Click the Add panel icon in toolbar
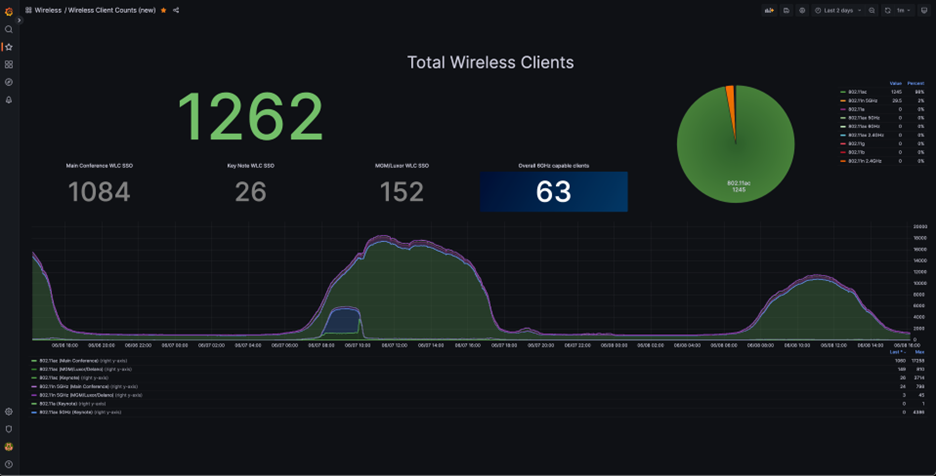Screen dimensions: 936x476 pos(769,10)
